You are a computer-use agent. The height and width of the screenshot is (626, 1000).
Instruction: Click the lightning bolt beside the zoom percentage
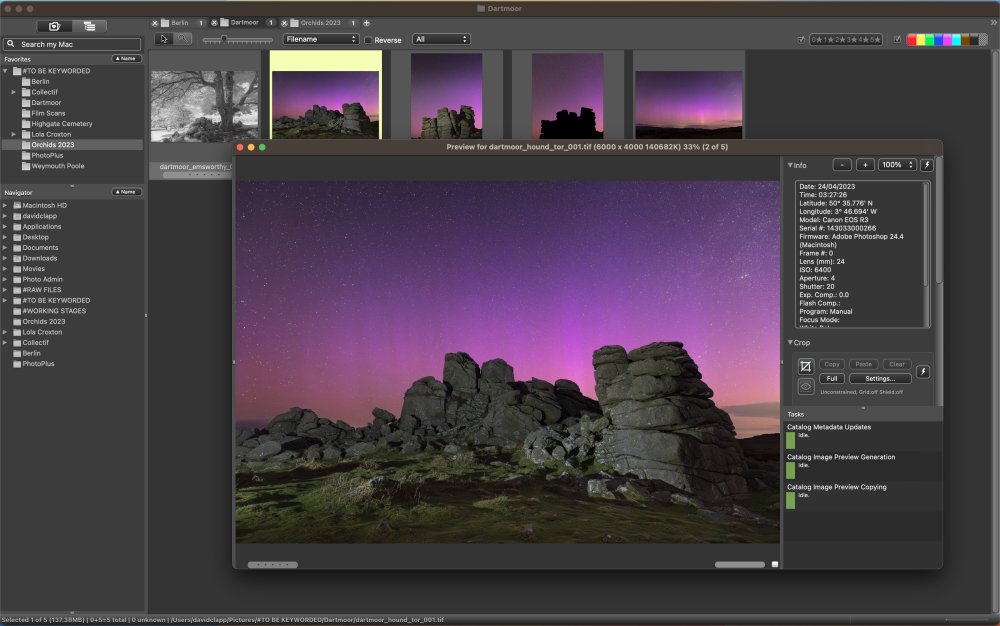(927, 165)
